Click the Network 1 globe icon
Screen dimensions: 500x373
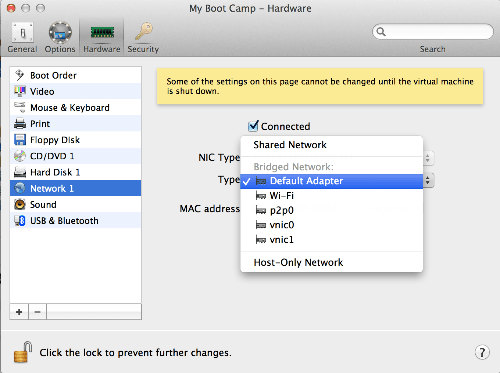tap(20, 188)
